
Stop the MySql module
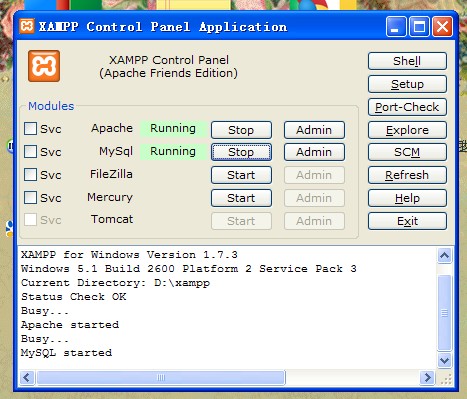coord(241,152)
